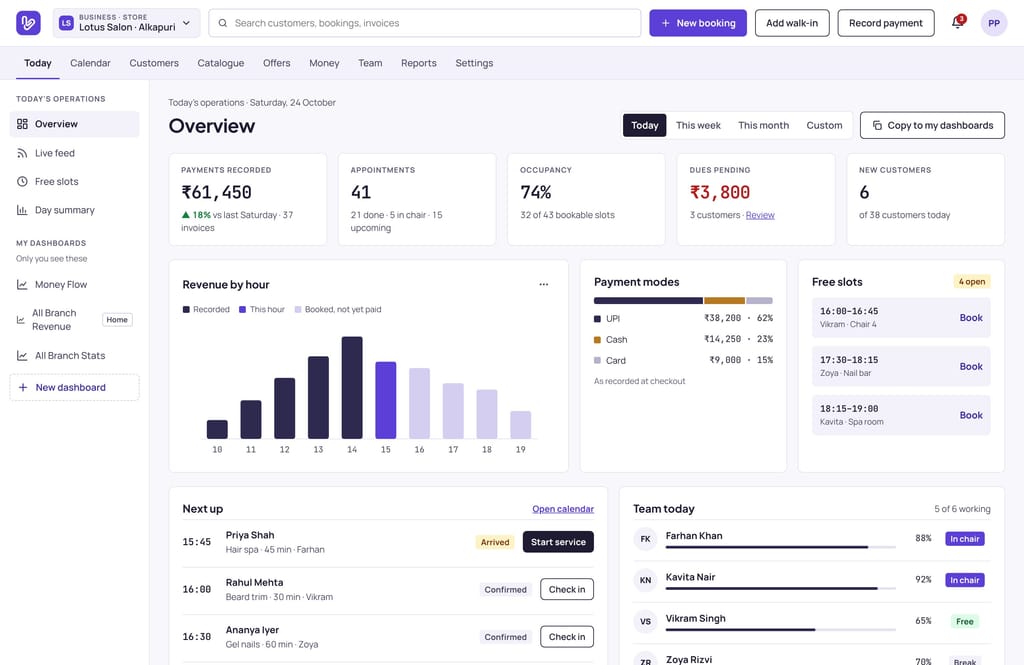Click the hour 14 revenue bar
Screen dimensions: 1024x665
352,387
